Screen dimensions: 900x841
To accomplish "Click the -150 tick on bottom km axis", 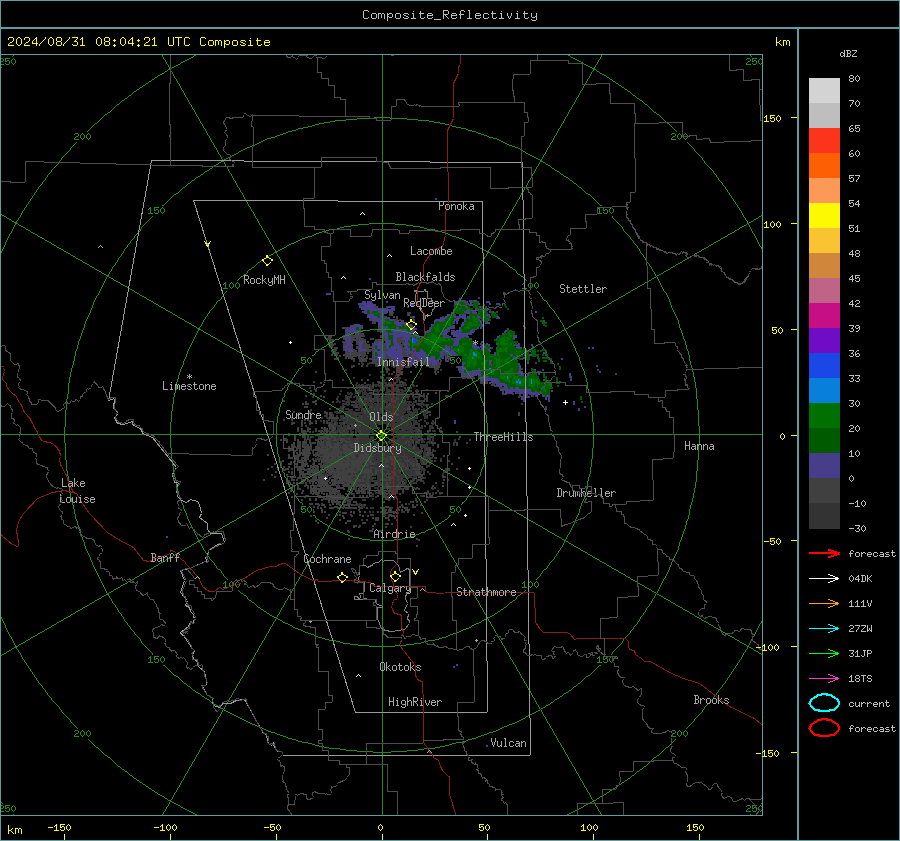I will click(x=59, y=827).
